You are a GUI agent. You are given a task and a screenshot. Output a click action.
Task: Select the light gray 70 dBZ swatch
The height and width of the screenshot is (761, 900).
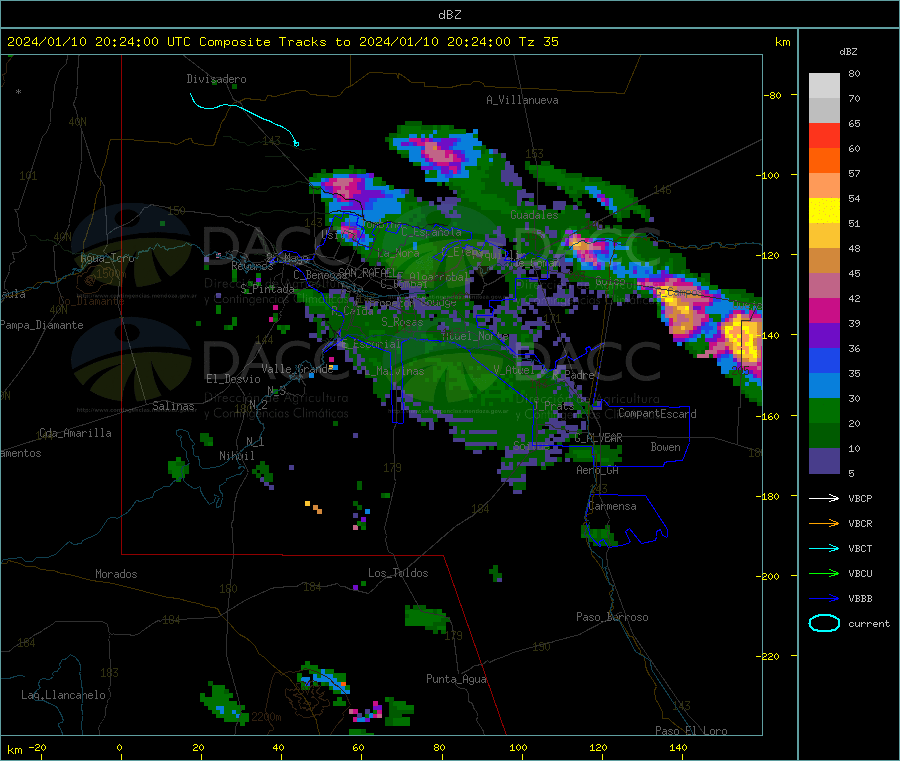824,110
